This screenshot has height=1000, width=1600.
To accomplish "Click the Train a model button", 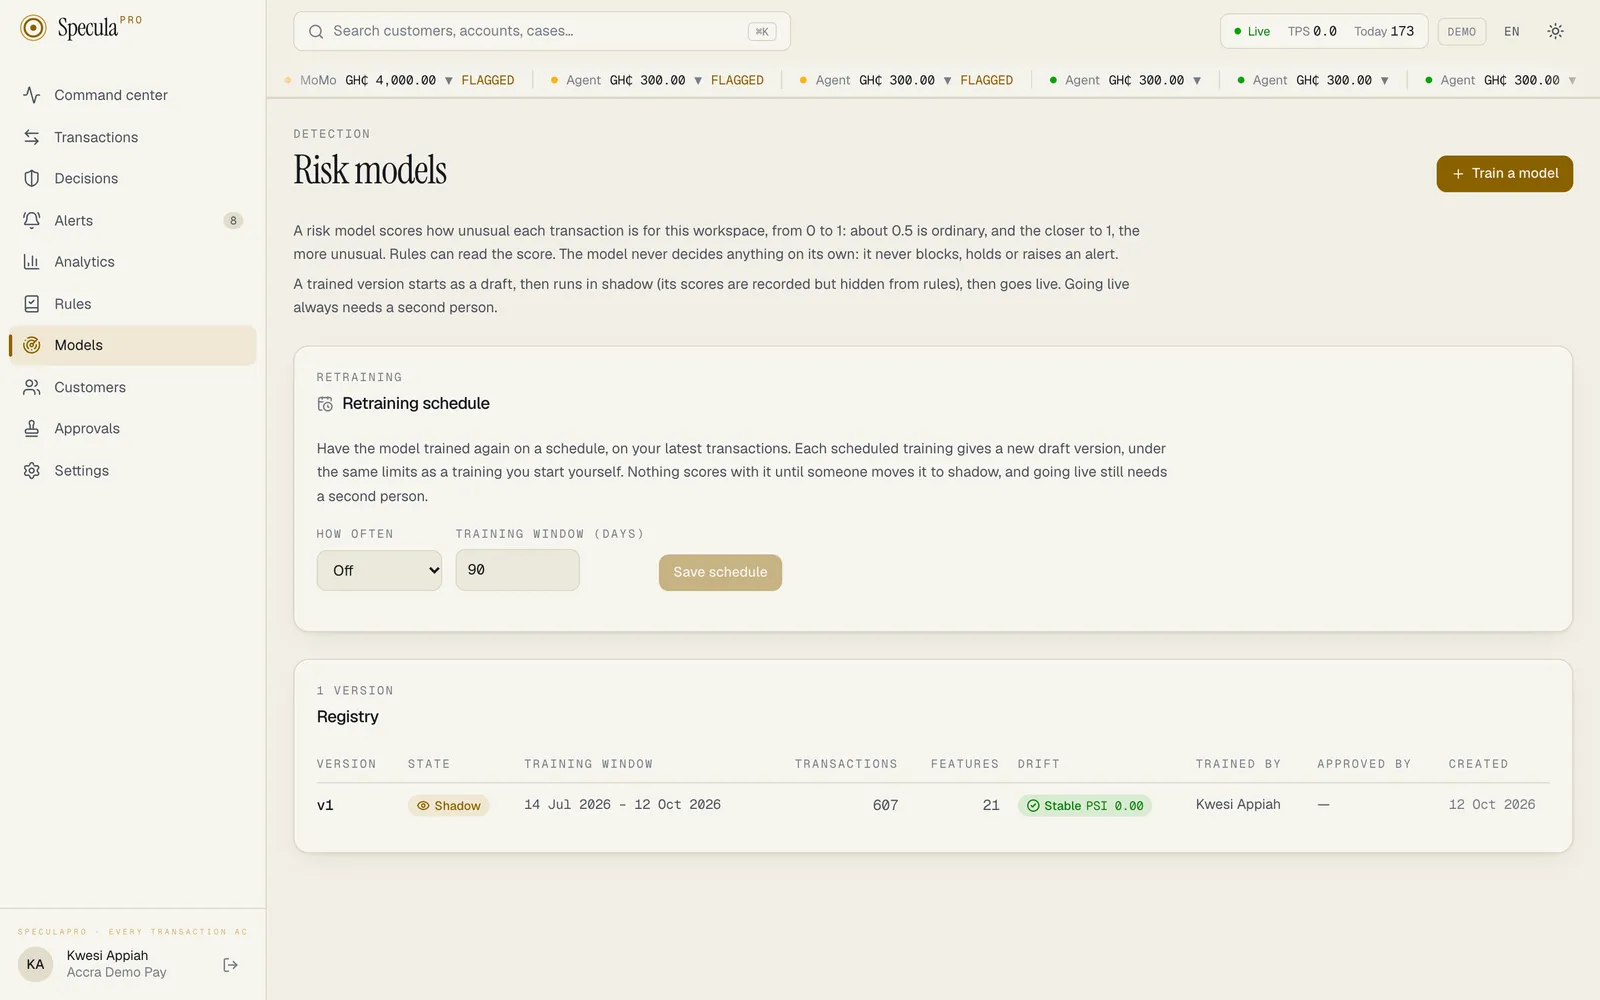I will coord(1504,173).
